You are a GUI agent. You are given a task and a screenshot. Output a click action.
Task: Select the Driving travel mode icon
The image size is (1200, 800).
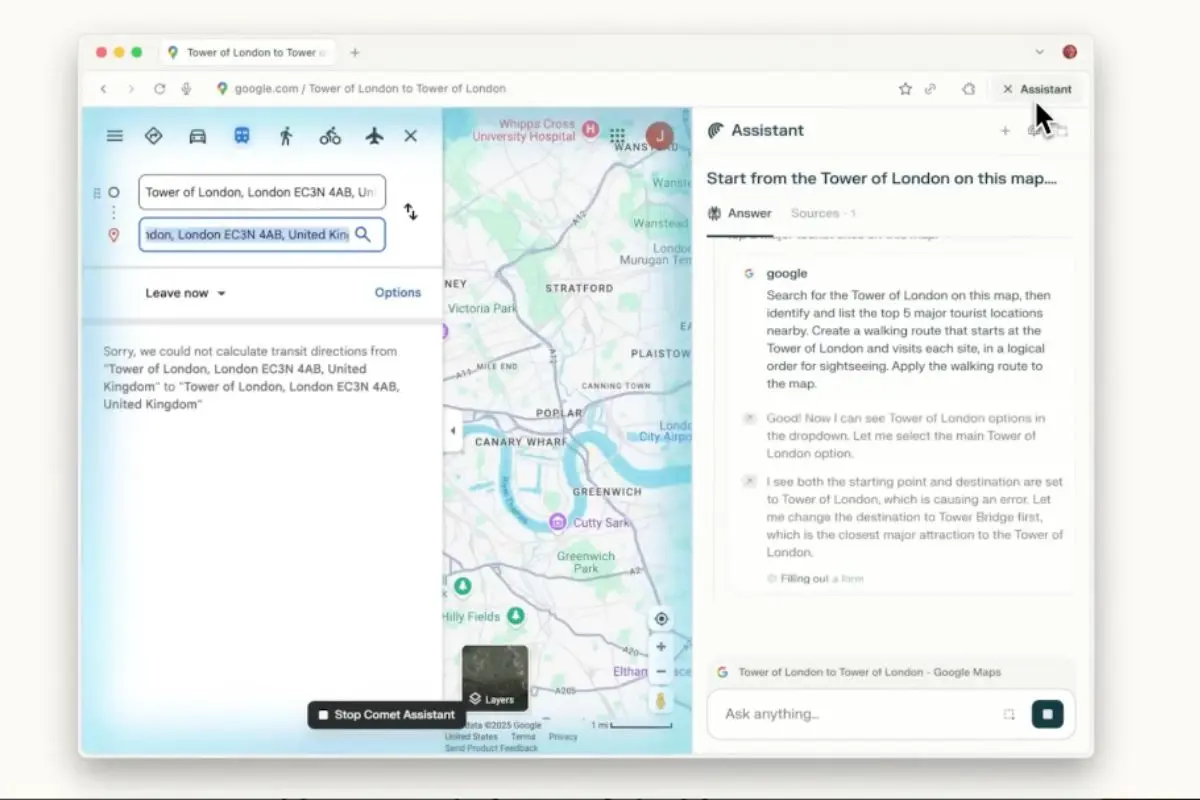tap(197, 135)
